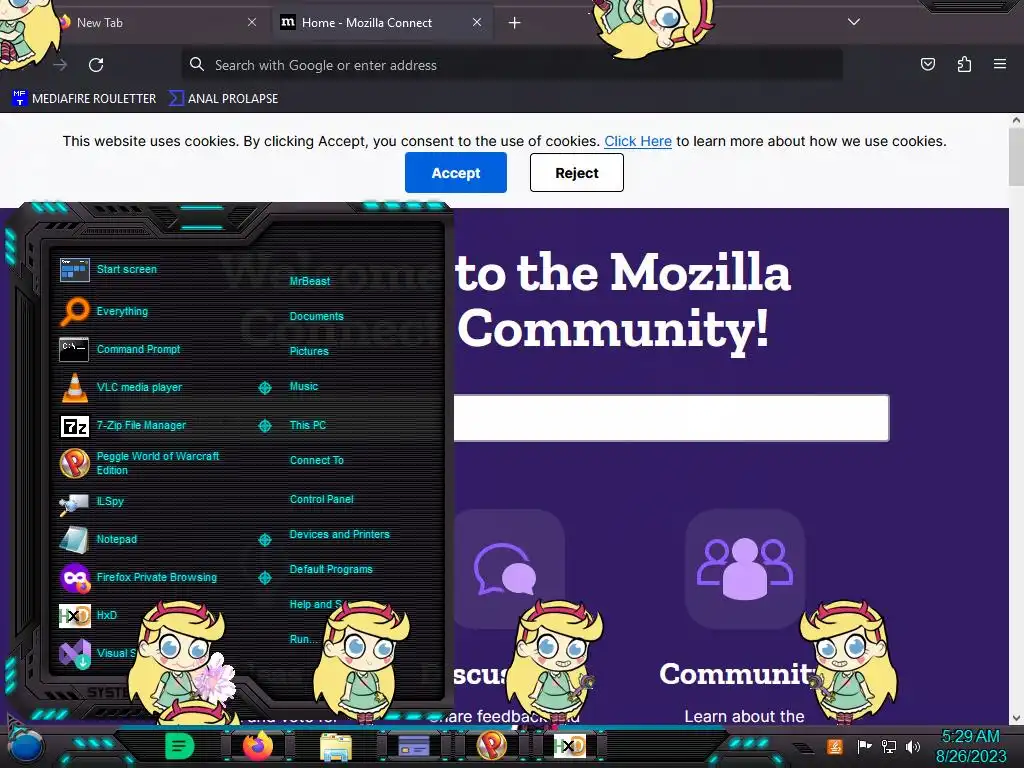Launch HxD hex editor in start menu
Screen dimensions: 1024x768
[88, 615]
